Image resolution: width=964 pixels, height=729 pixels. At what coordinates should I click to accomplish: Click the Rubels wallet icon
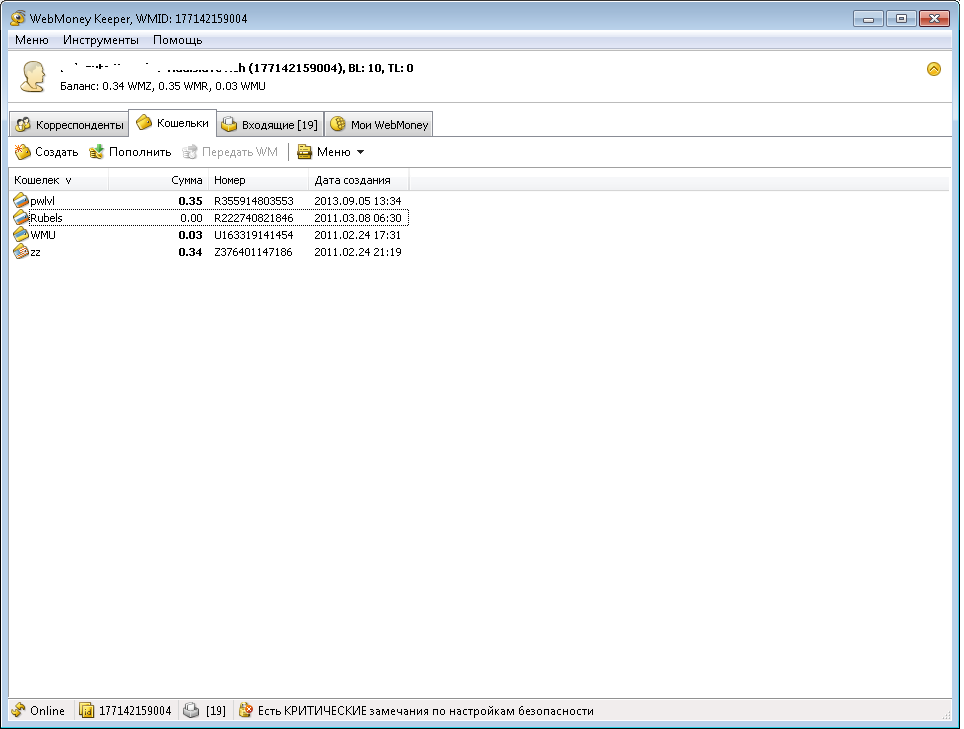(x=21, y=218)
